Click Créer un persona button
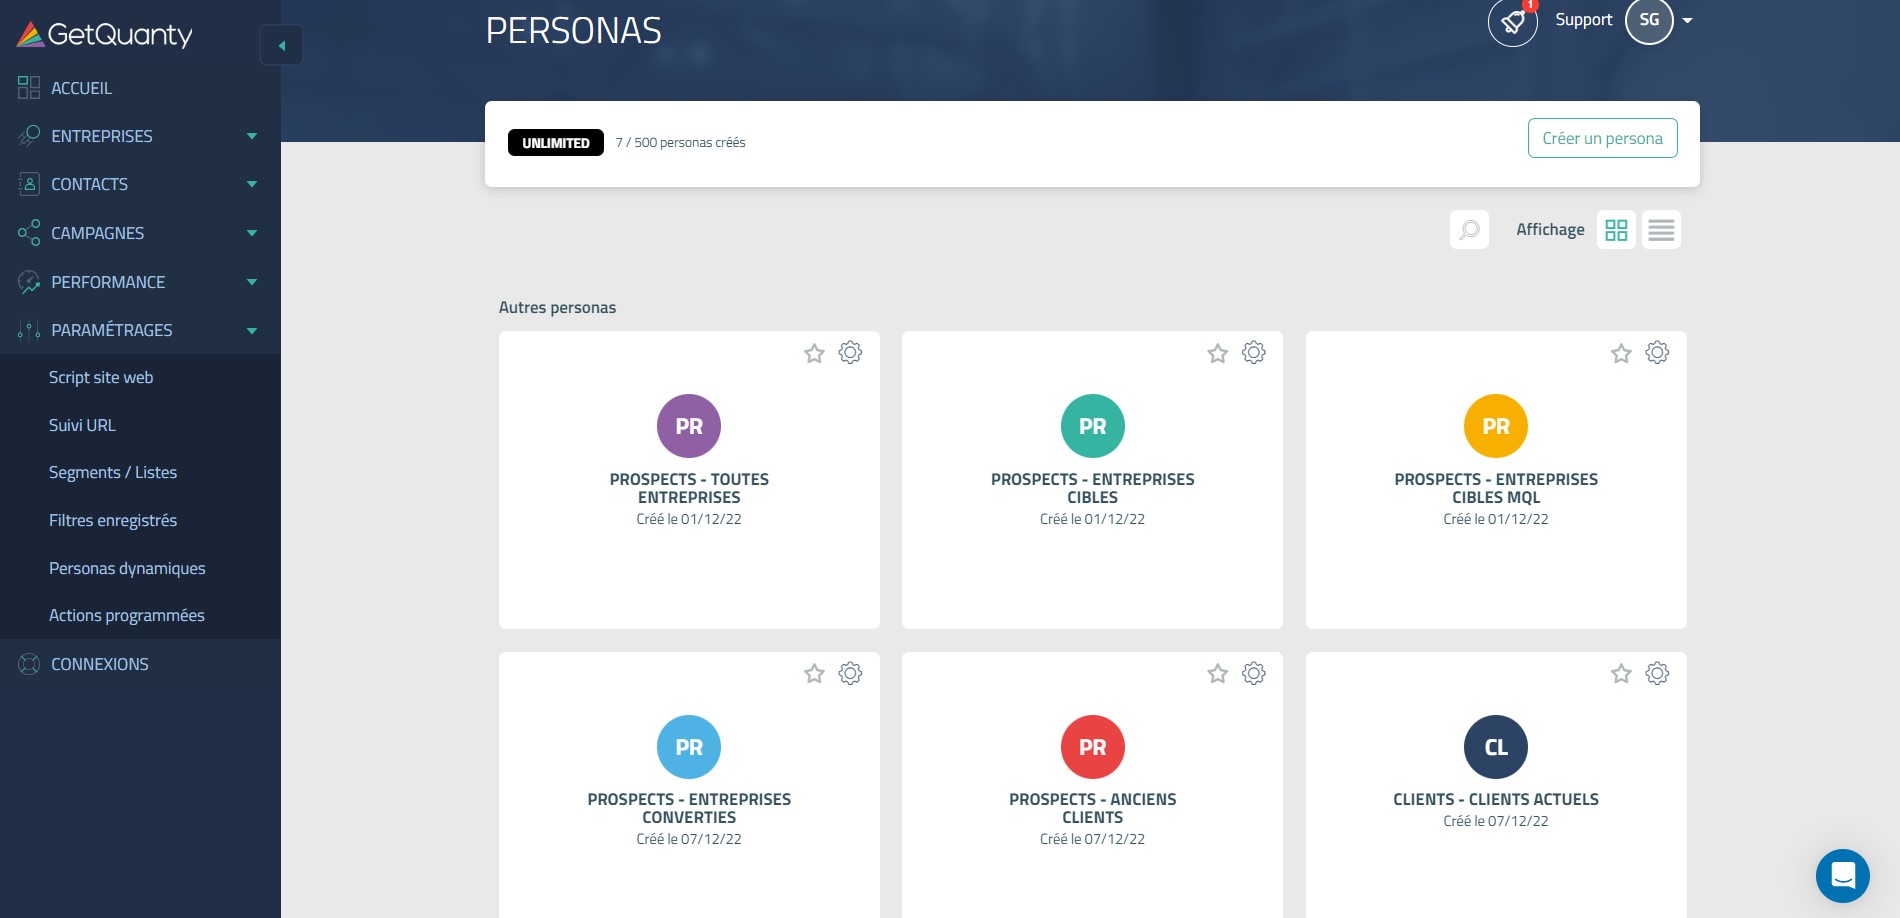This screenshot has height=918, width=1900. 1602,138
